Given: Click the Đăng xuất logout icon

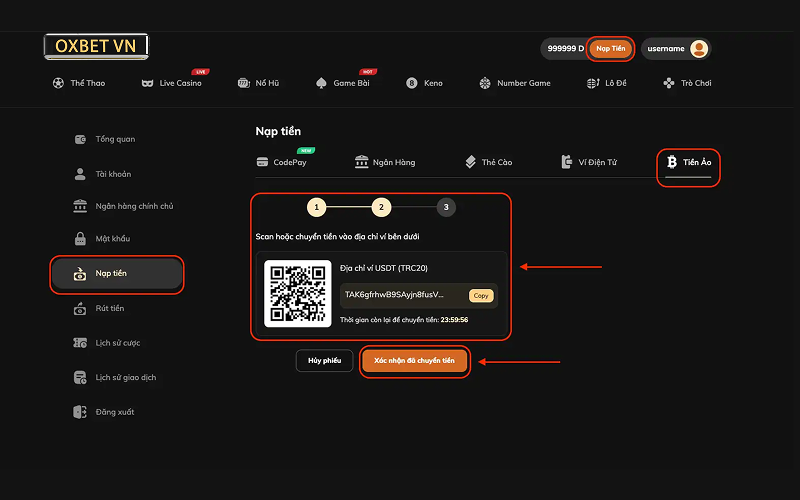Looking at the screenshot, I should pyautogui.click(x=80, y=412).
